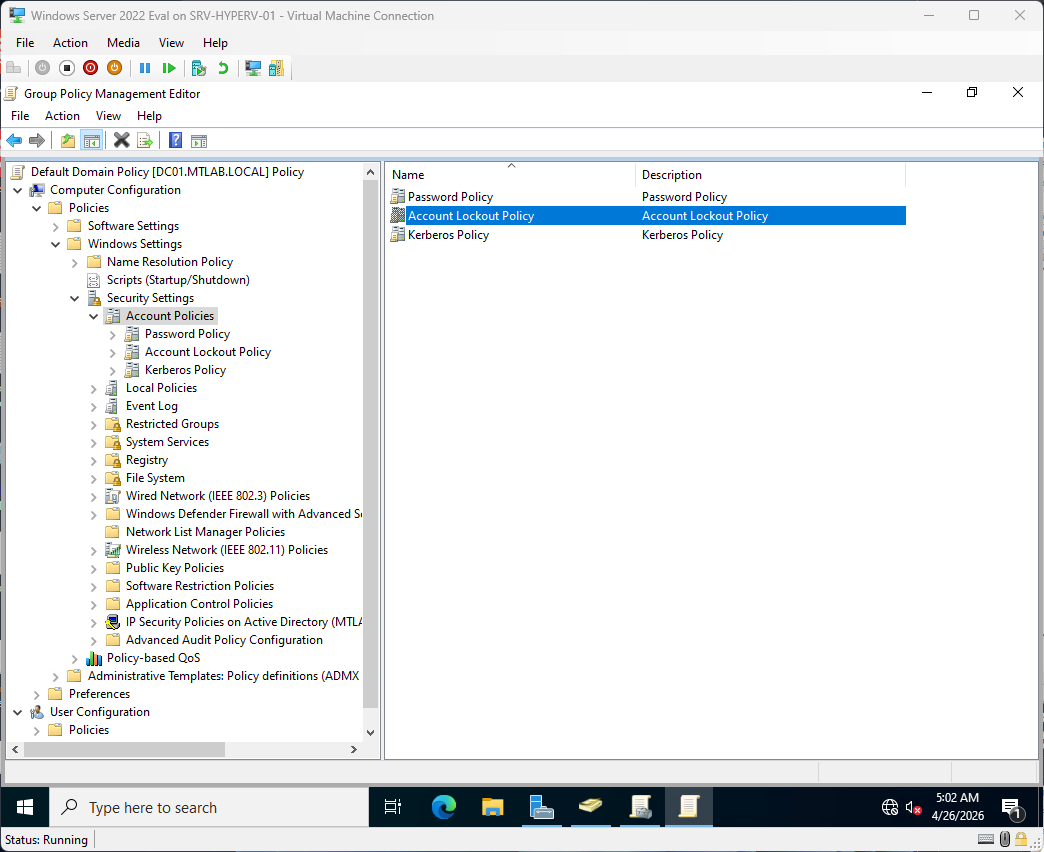Click the VM Start (green power) toolbar icon

point(43,68)
